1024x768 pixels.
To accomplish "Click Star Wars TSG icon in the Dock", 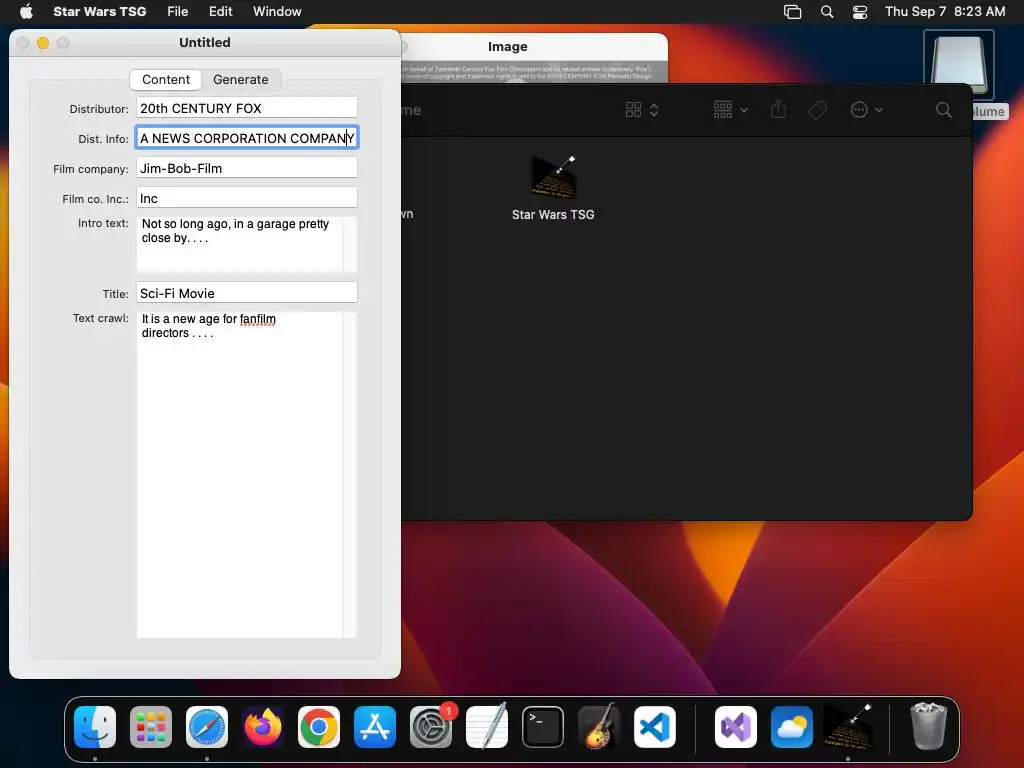I will point(848,727).
